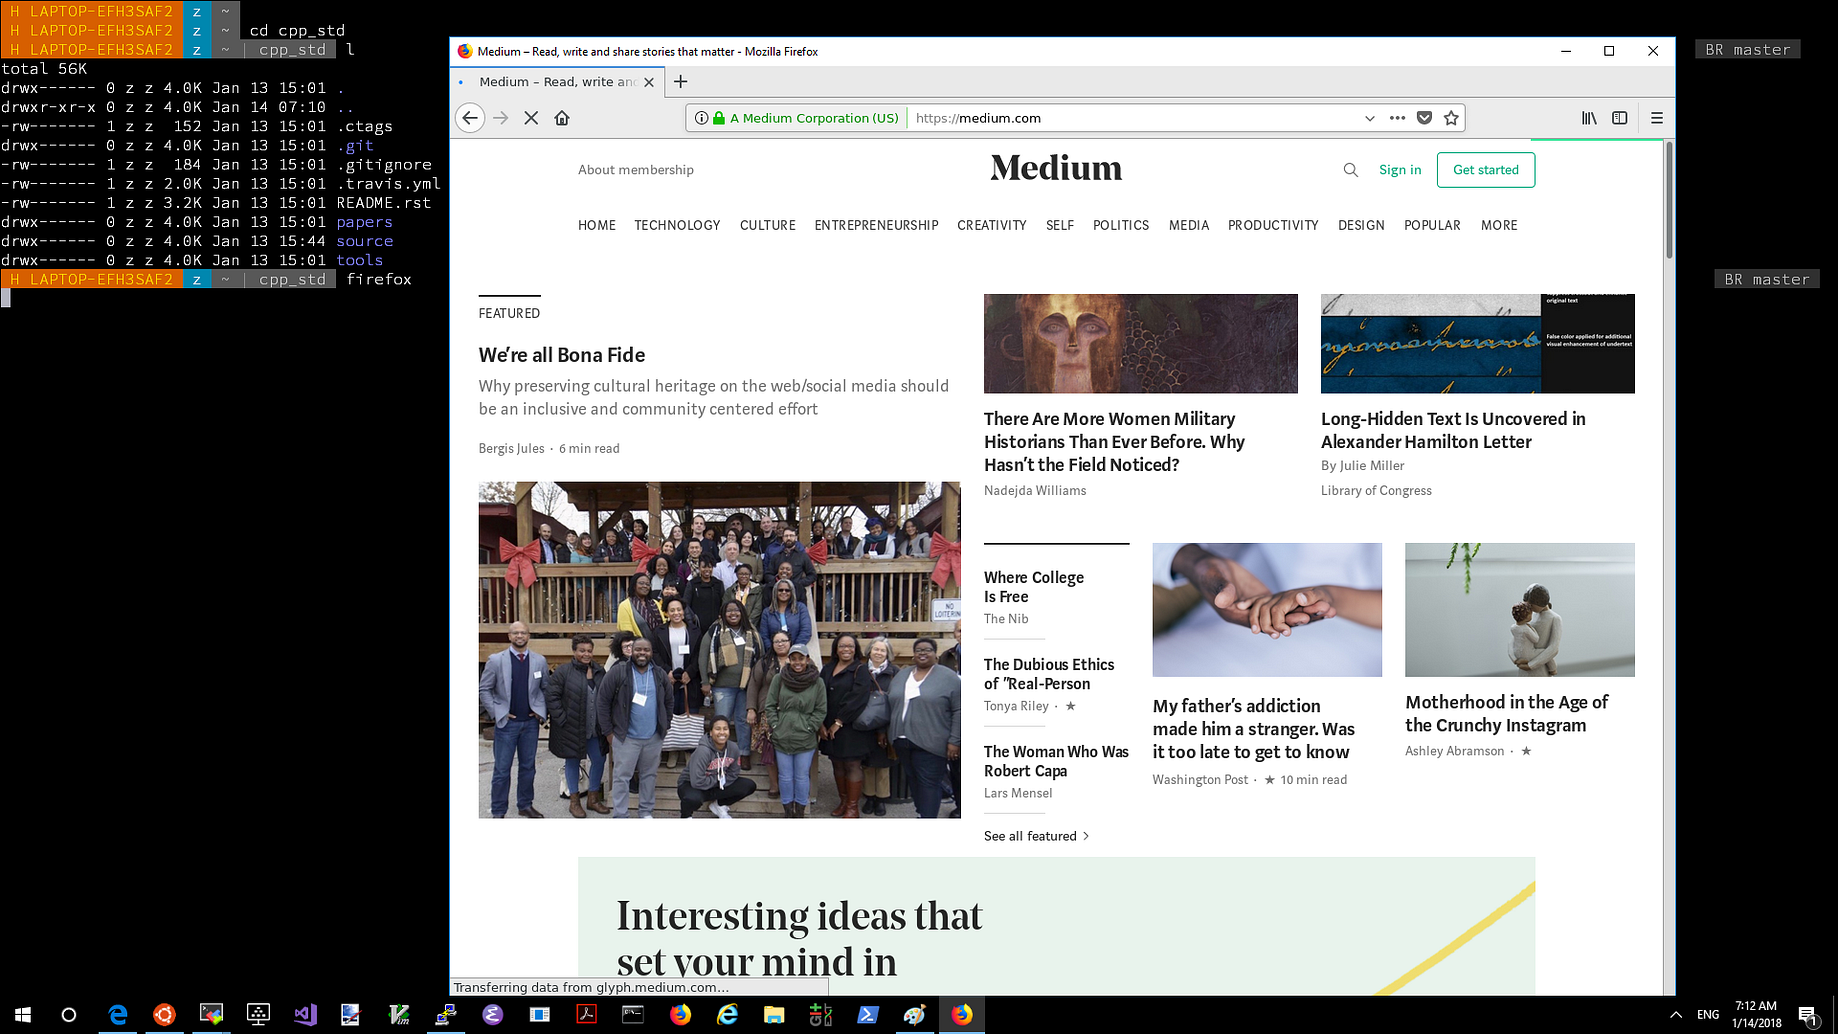Screen dimensions: 1838x1034
Task: Open the Ubuntu app on the taskbar
Action: 164,1015
